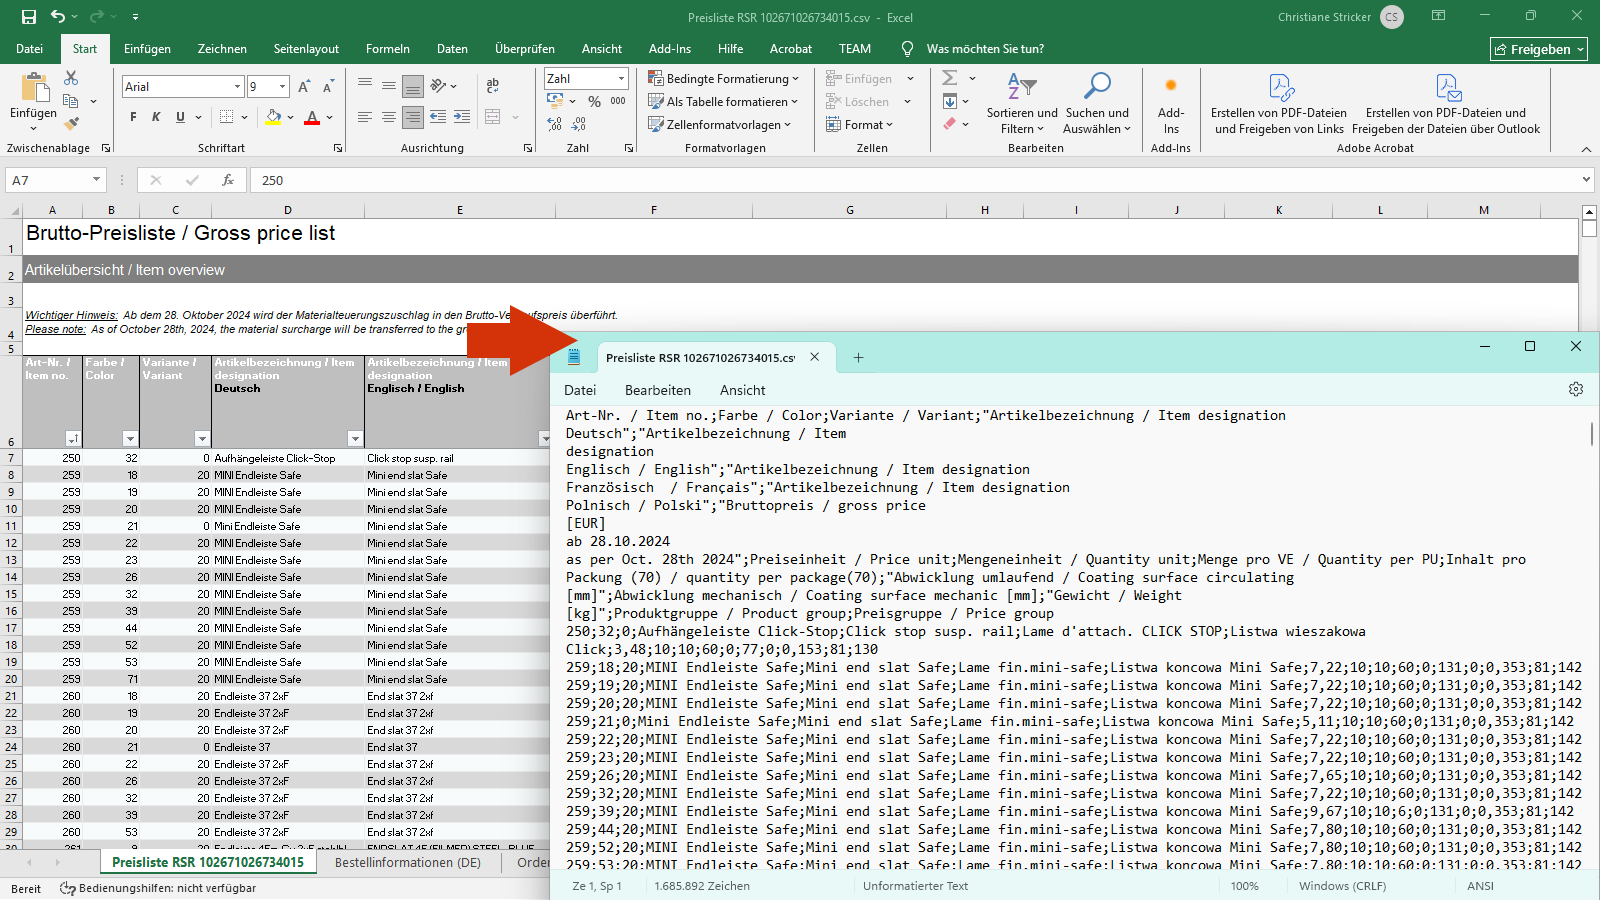Image resolution: width=1600 pixels, height=900 pixels.
Task: Apply the yellow fill color bucket
Action: click(x=273, y=117)
